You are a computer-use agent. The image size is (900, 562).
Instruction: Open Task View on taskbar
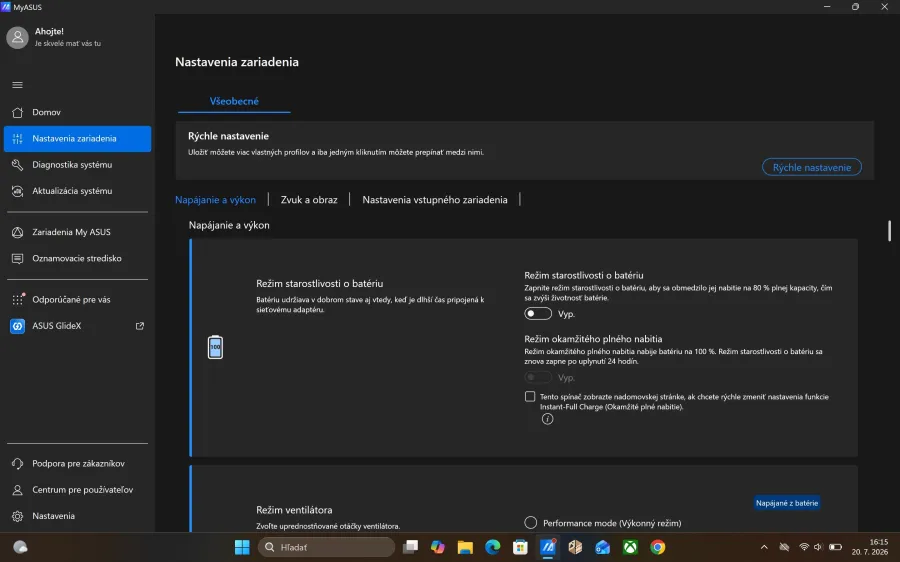tap(410, 547)
